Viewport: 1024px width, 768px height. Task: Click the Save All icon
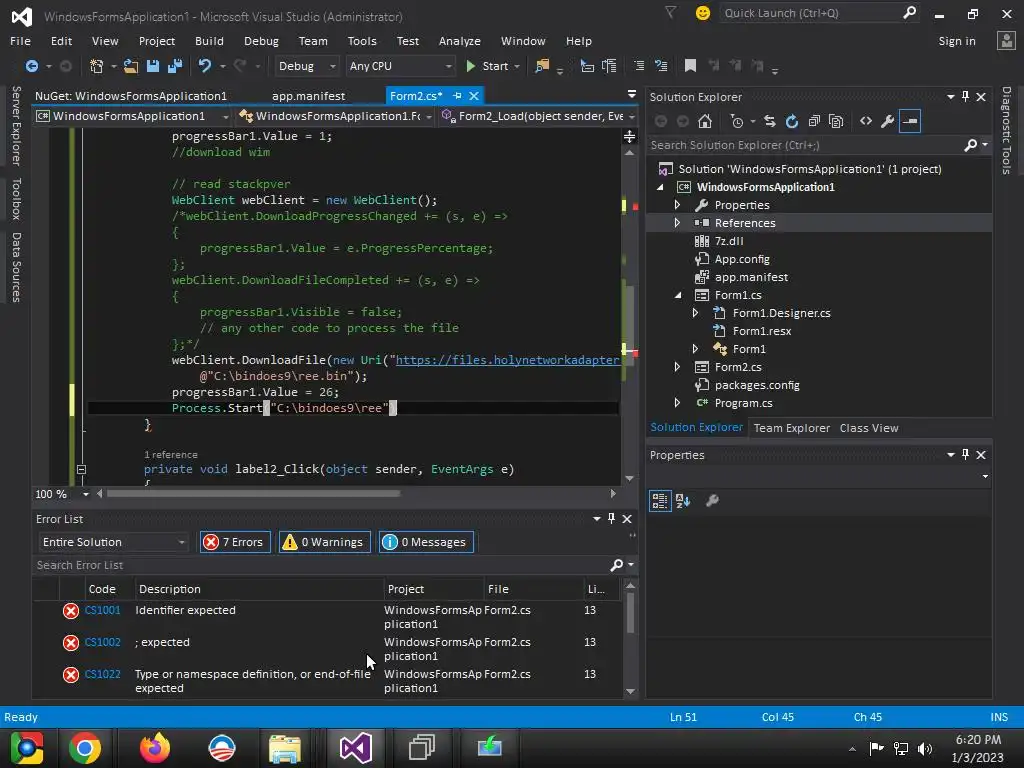(175, 66)
